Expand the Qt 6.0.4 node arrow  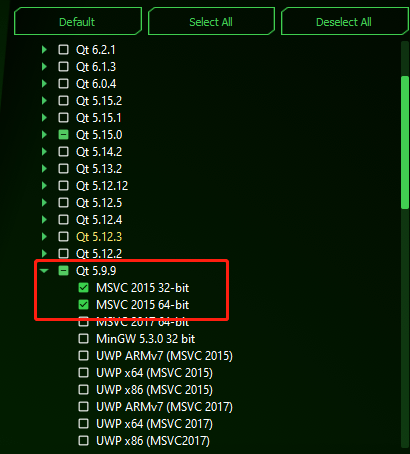click(44, 84)
